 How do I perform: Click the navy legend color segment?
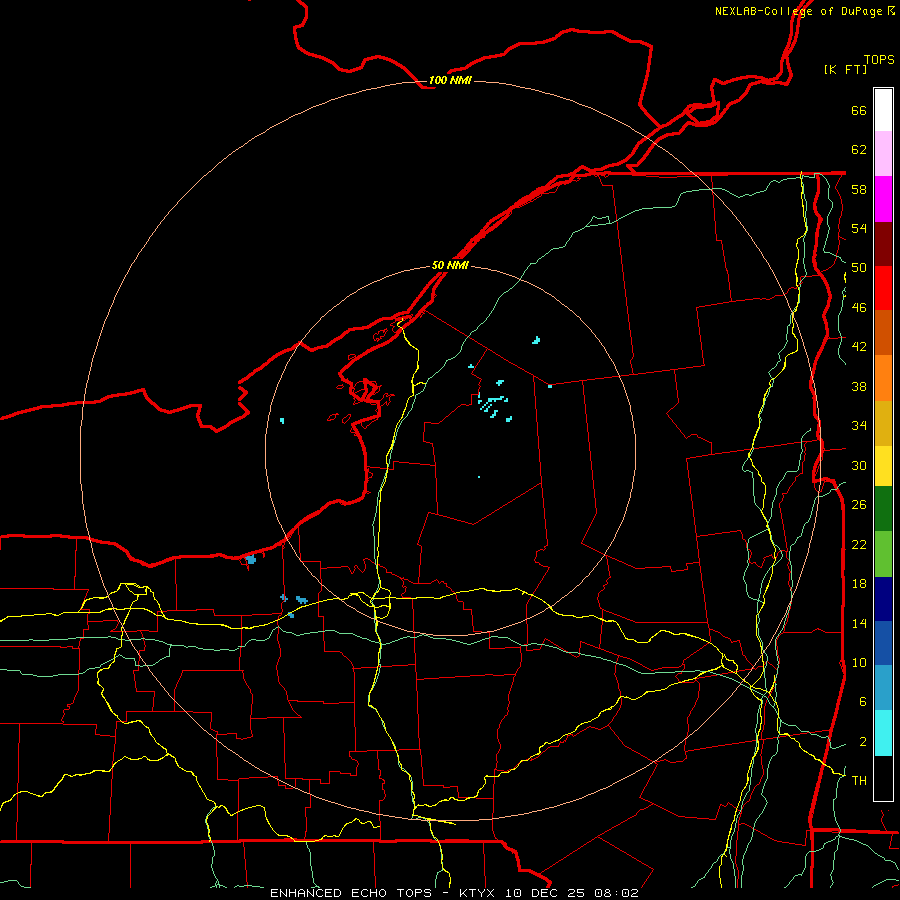pyautogui.click(x=883, y=599)
